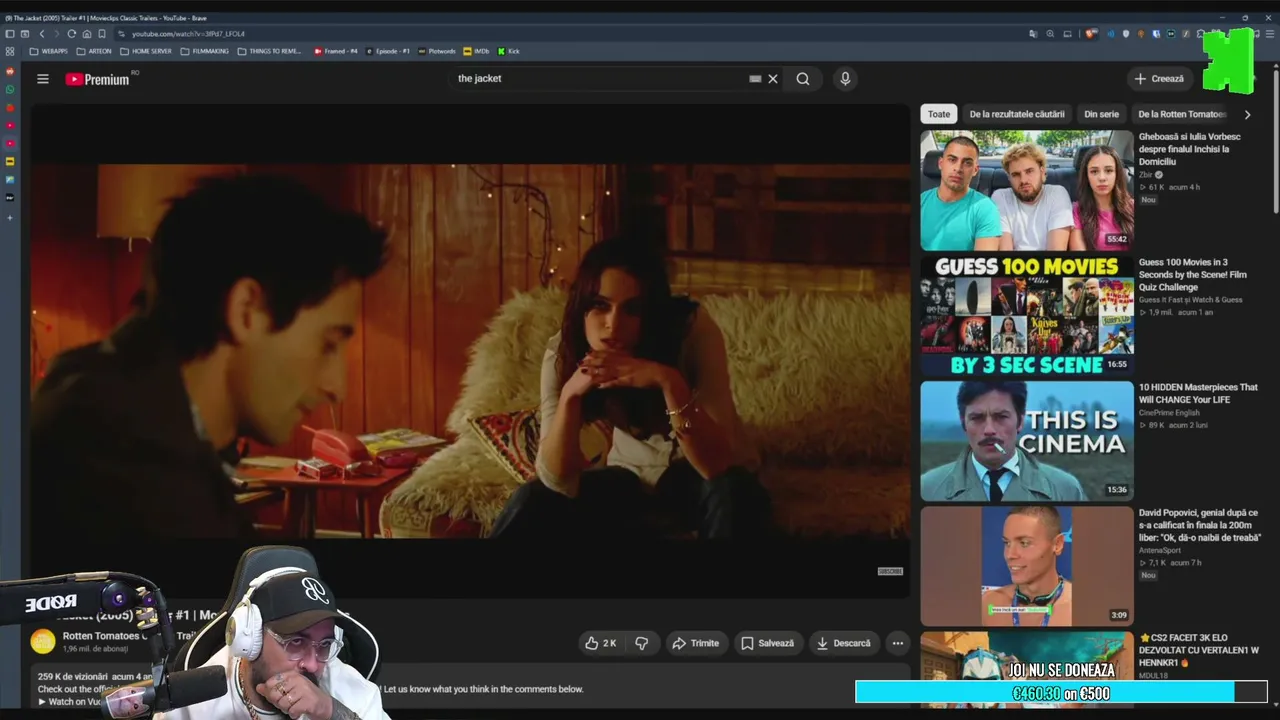Viewport: 1280px width, 720px height.
Task: Show more filter chips with the right arrow
Action: 1247,114
